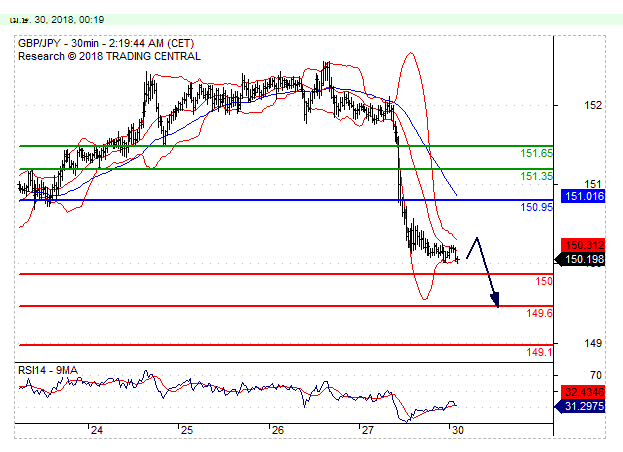Click 'Research © 2018 TRADING CENTRAL' text
This screenshot has width=623, height=452.
[x=109, y=56]
